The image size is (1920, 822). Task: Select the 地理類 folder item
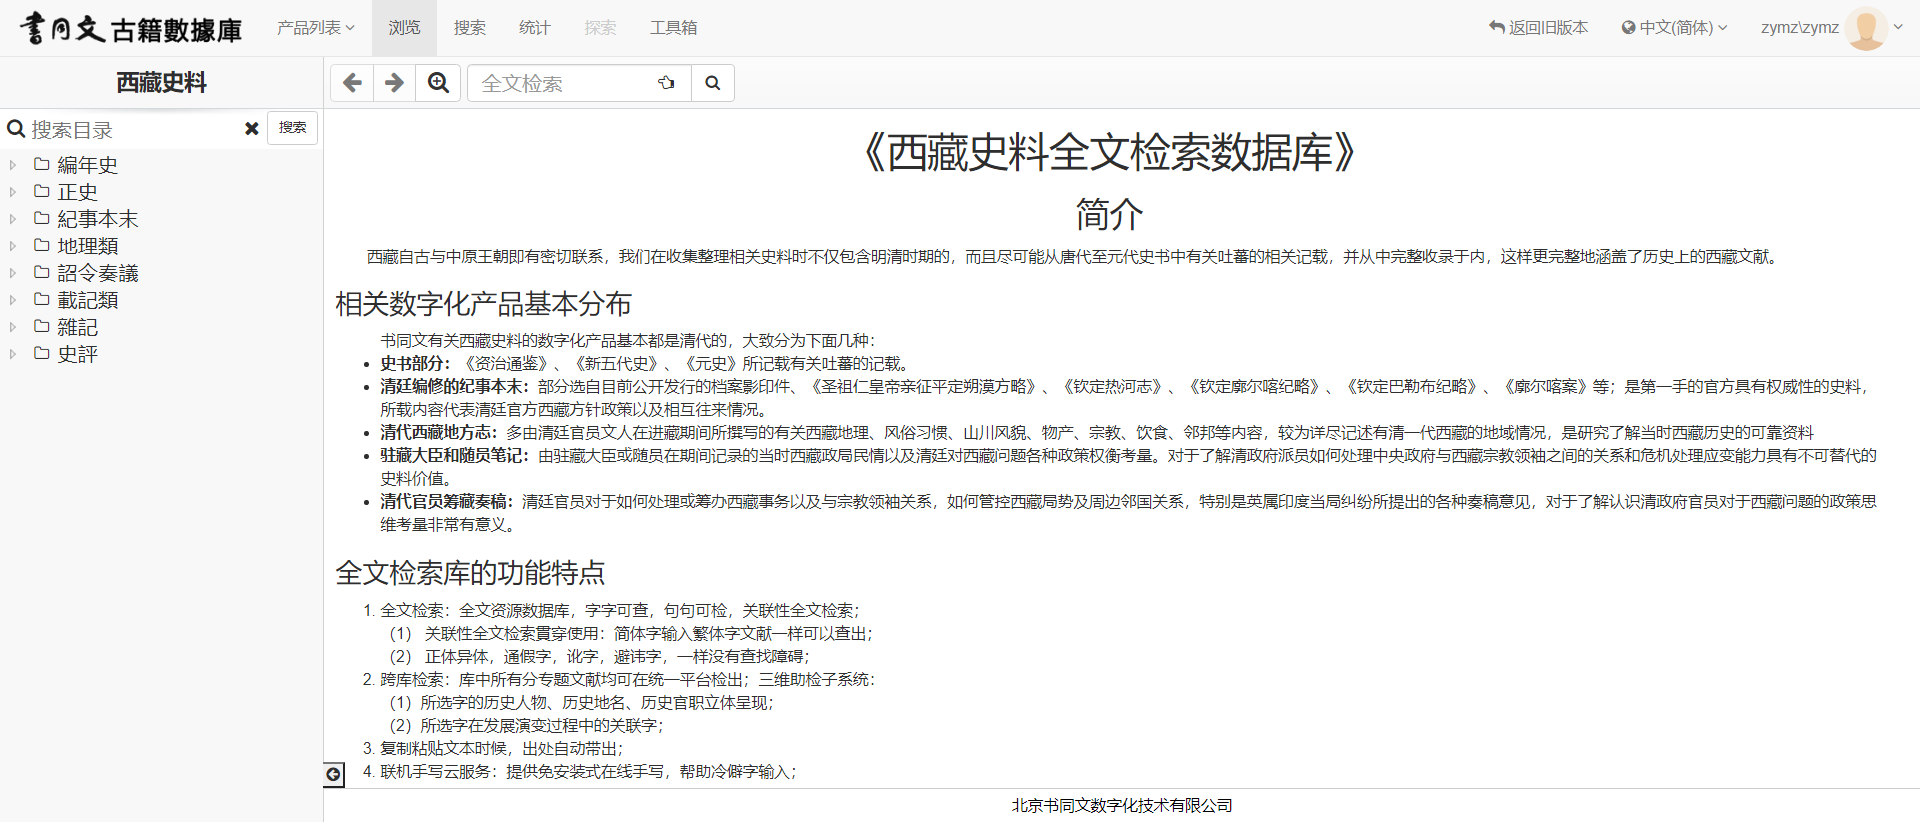(x=88, y=246)
